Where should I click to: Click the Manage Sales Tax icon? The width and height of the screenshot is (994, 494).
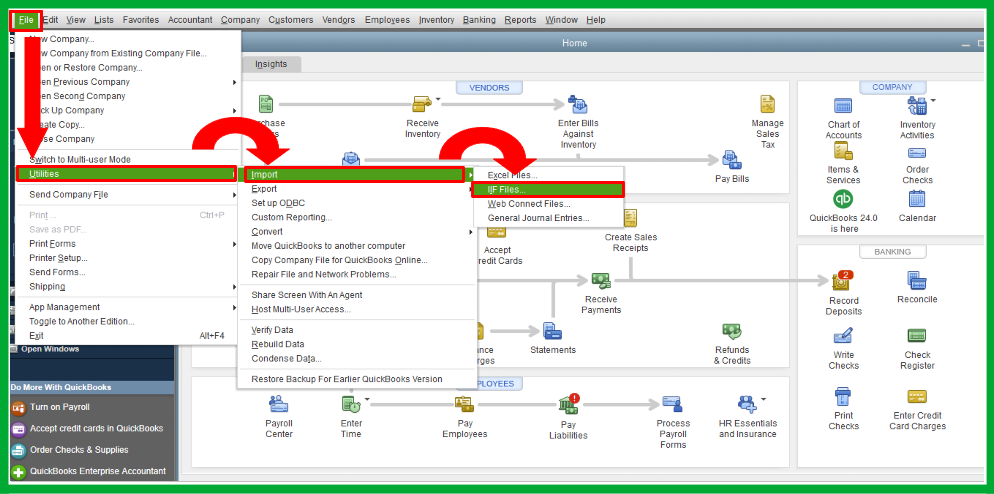pos(767,105)
